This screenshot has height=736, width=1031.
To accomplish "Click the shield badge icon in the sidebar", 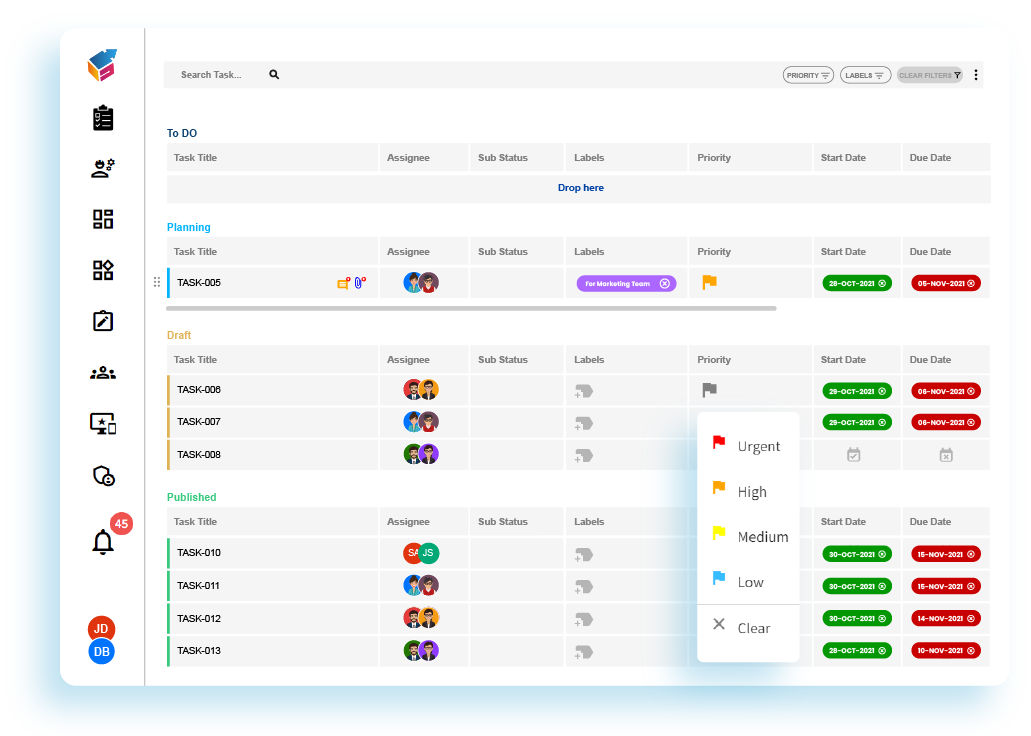I will (102, 473).
